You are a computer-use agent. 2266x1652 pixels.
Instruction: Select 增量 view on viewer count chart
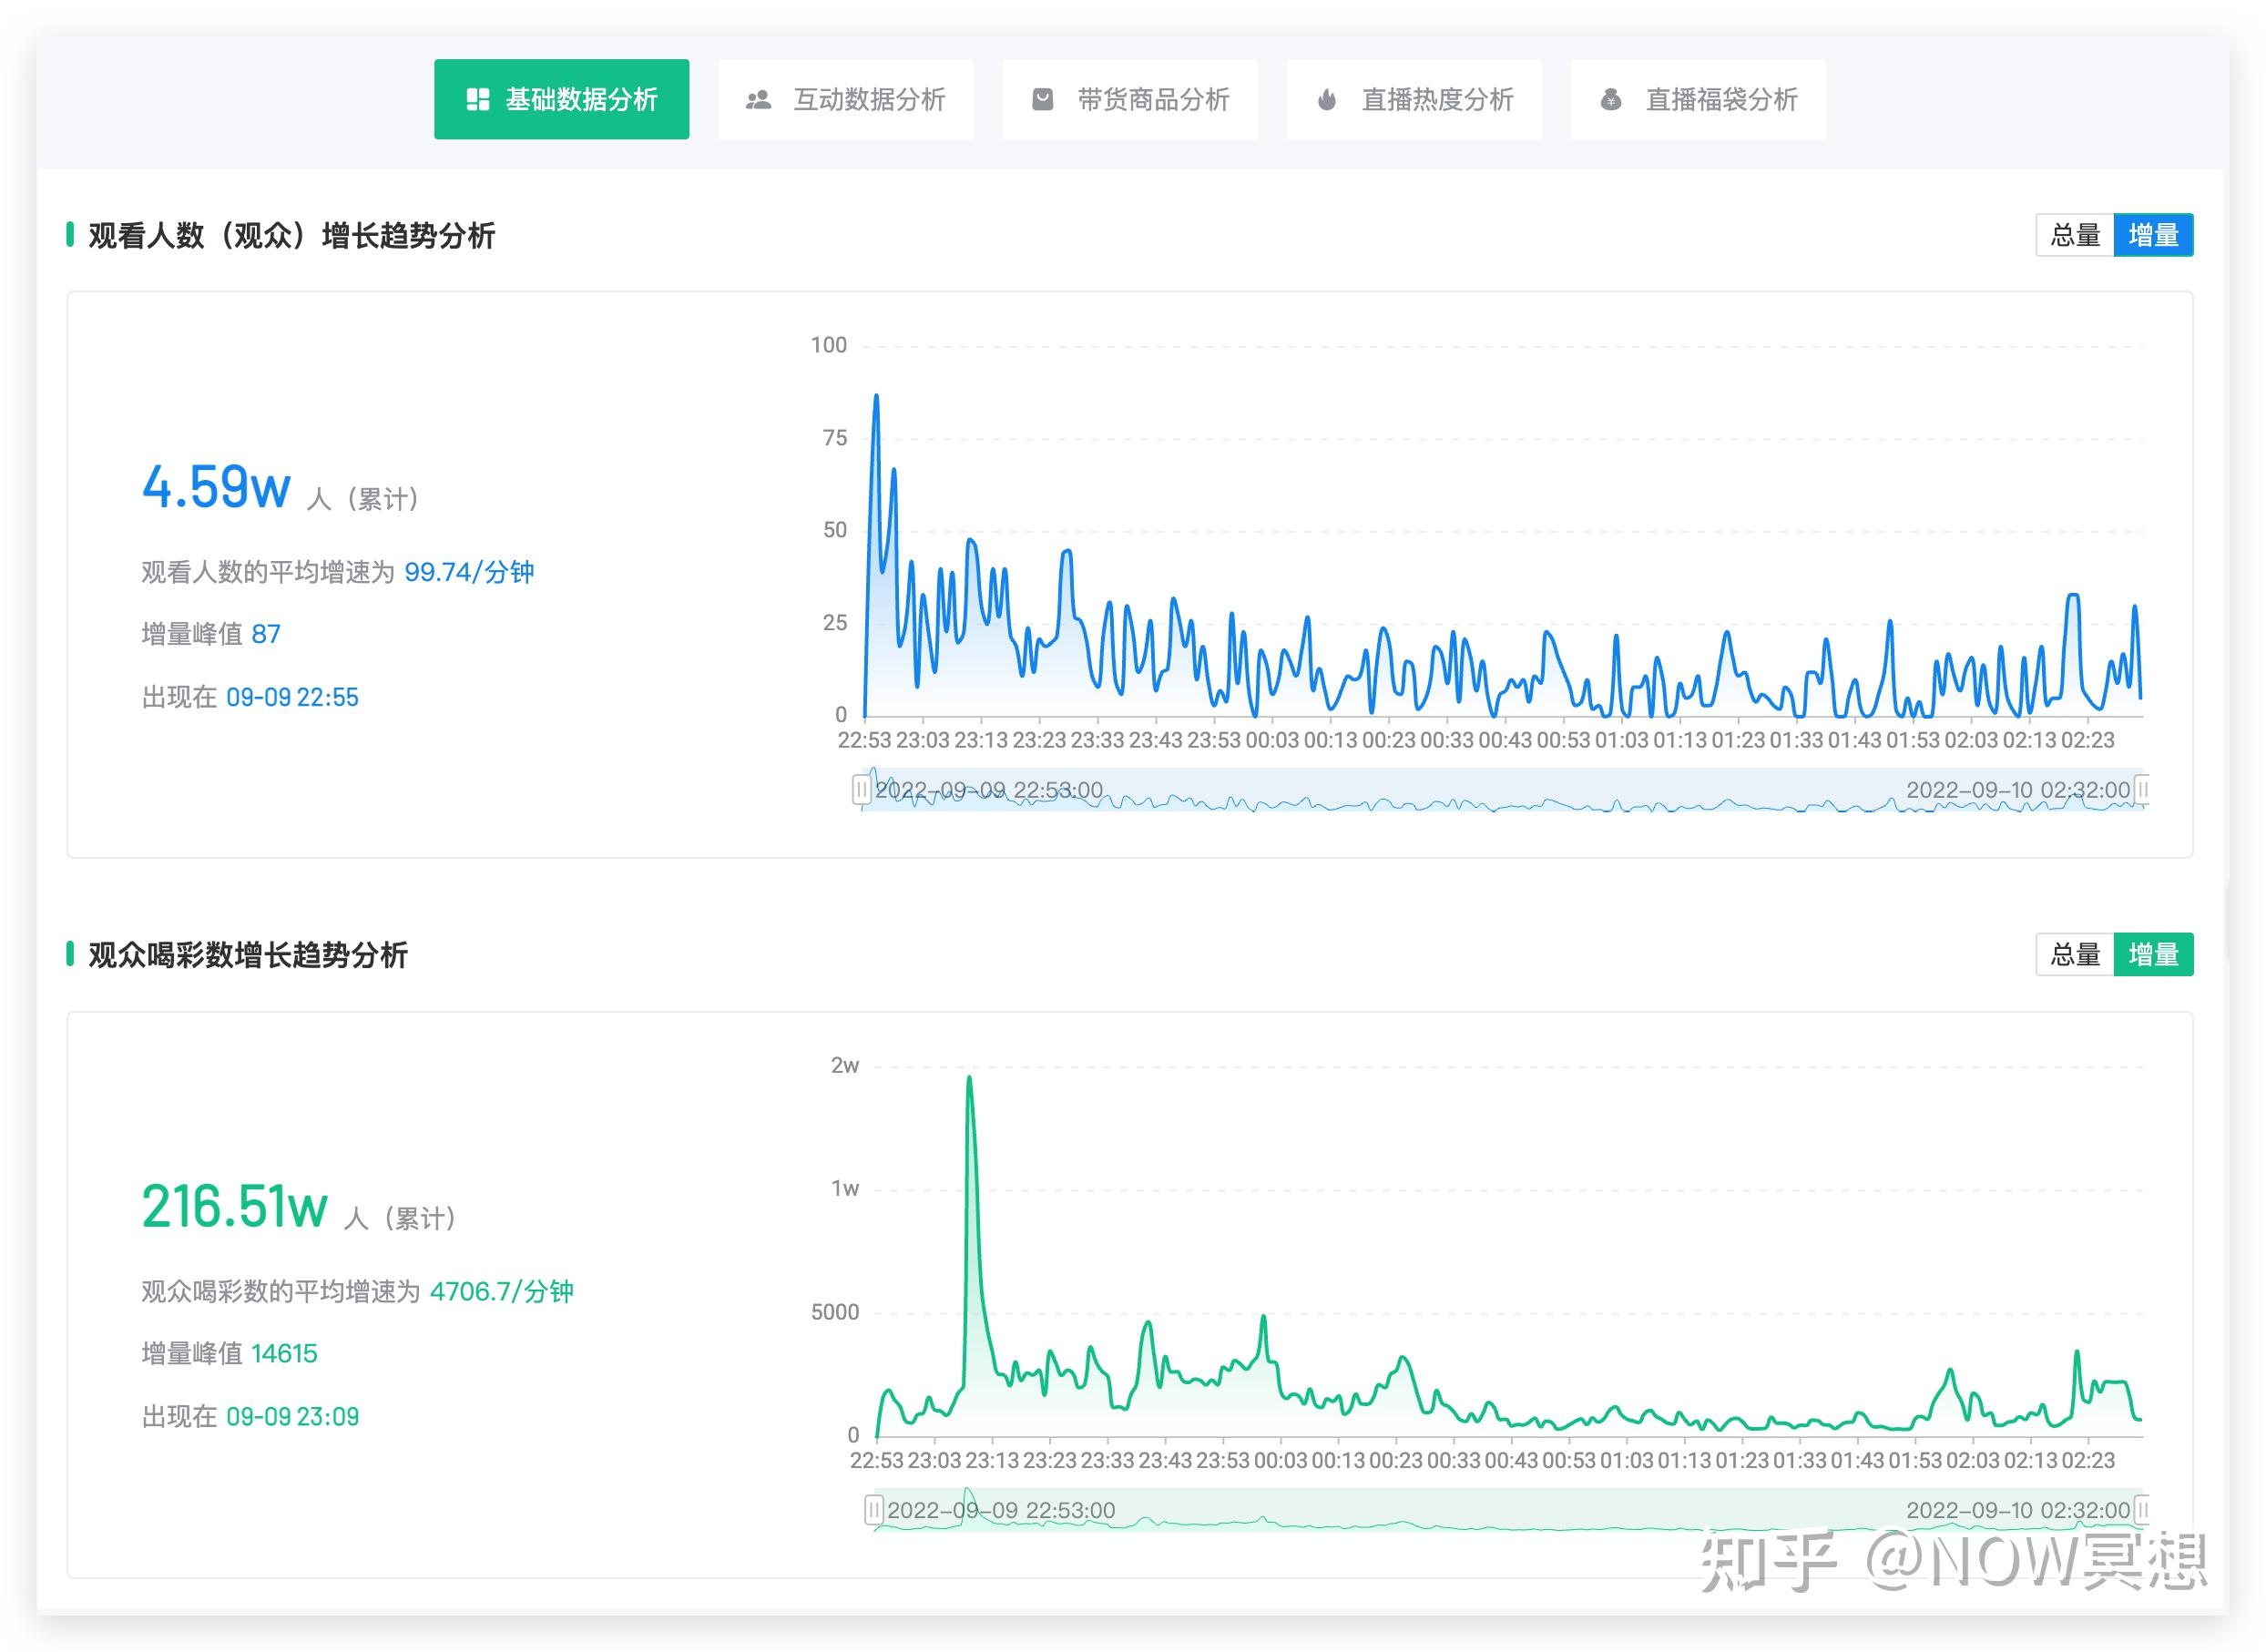(x=2154, y=236)
